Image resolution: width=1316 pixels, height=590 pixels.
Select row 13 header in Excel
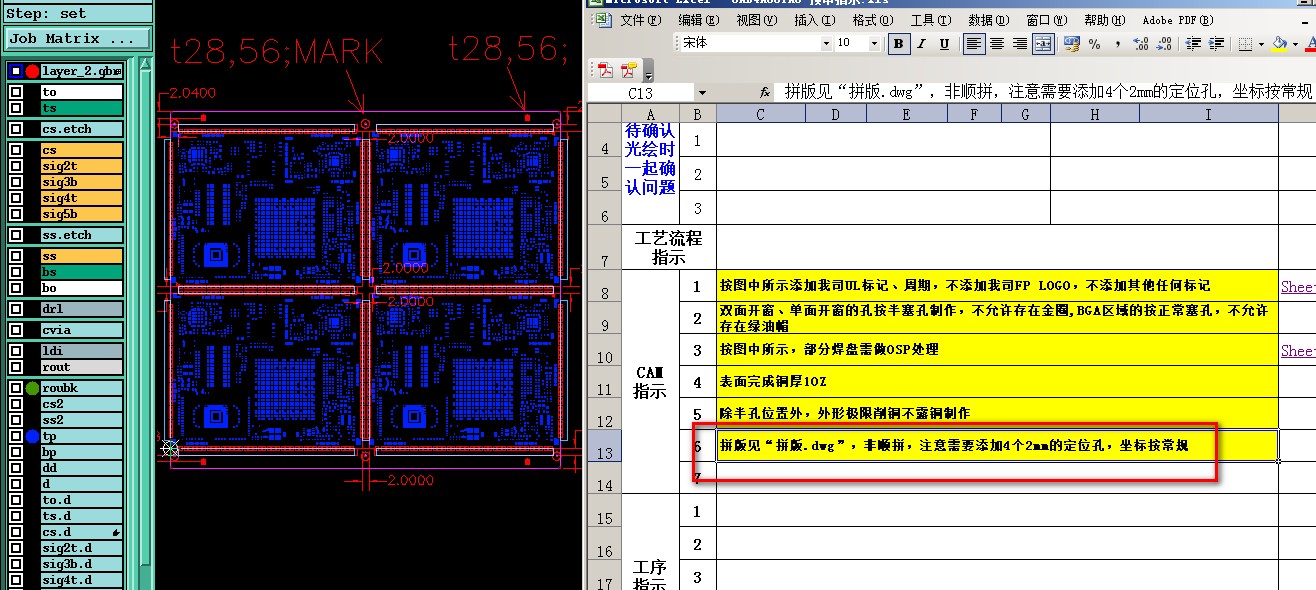(x=604, y=445)
